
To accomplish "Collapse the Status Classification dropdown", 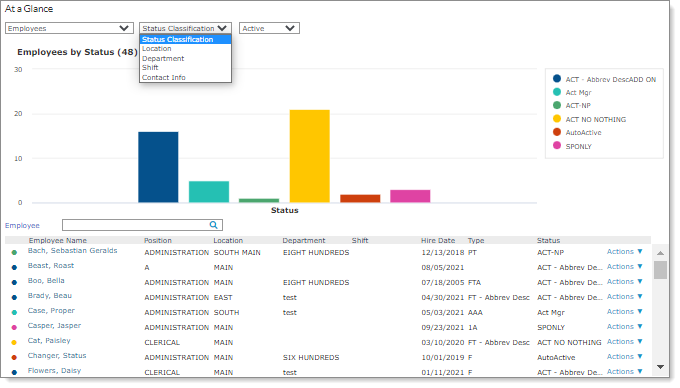I will click(x=185, y=28).
